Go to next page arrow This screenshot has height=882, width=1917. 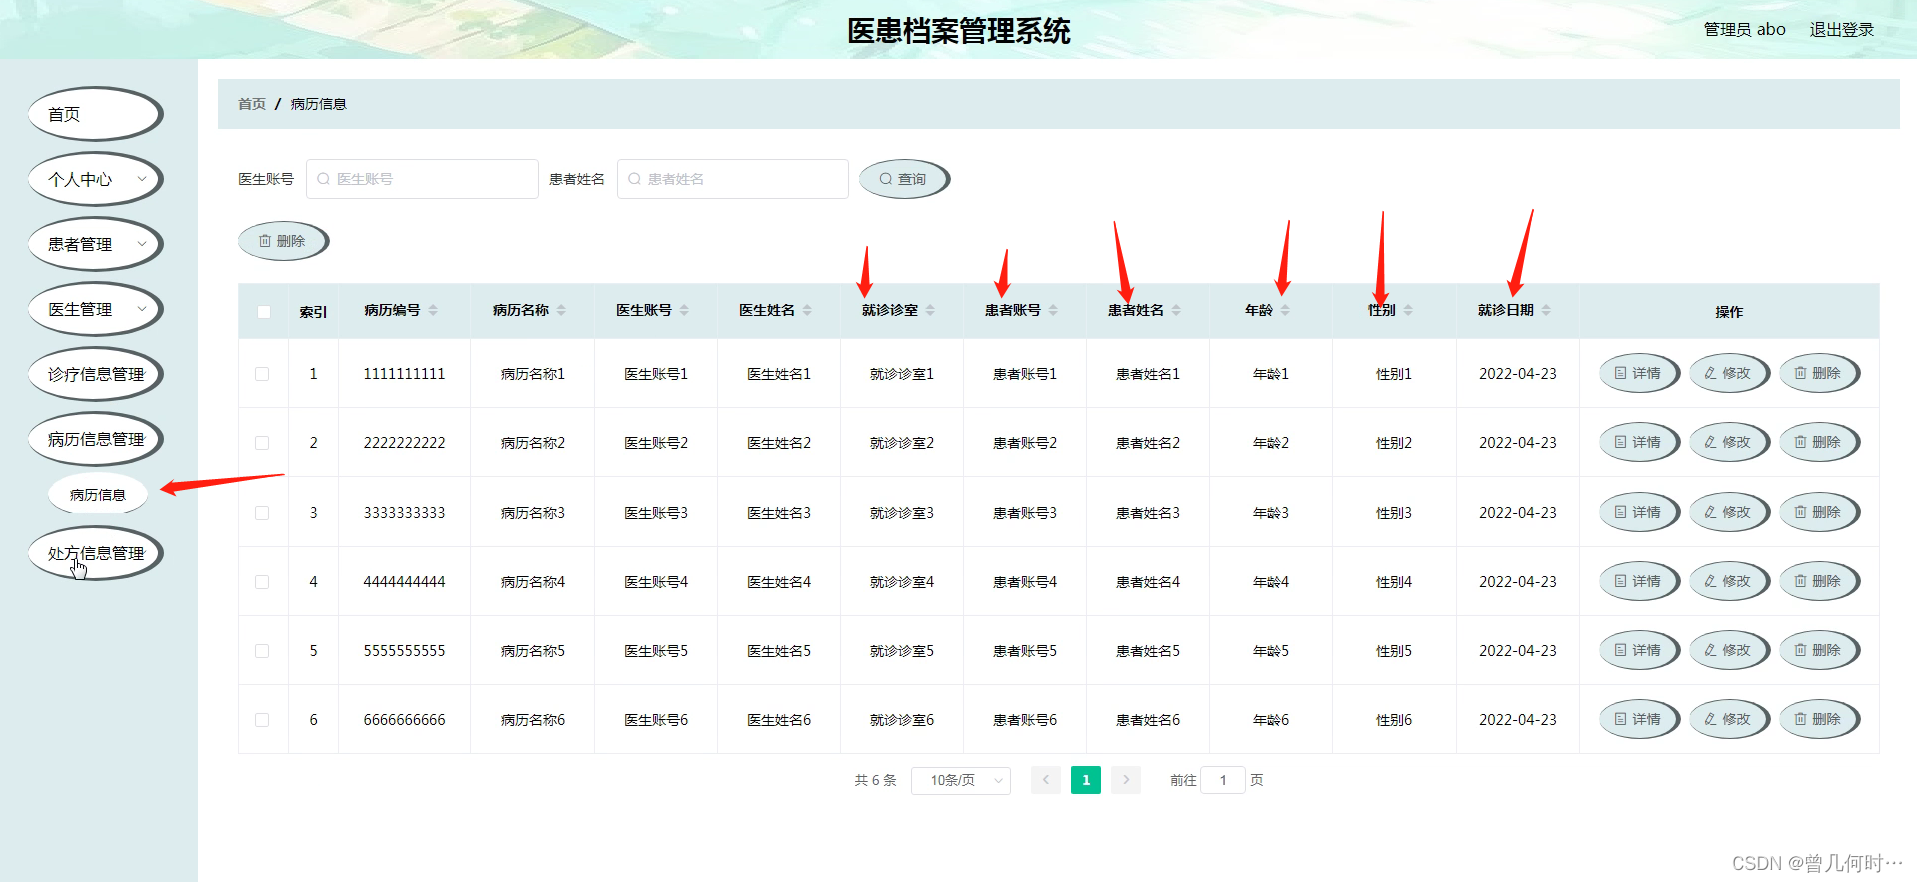coord(1126,780)
